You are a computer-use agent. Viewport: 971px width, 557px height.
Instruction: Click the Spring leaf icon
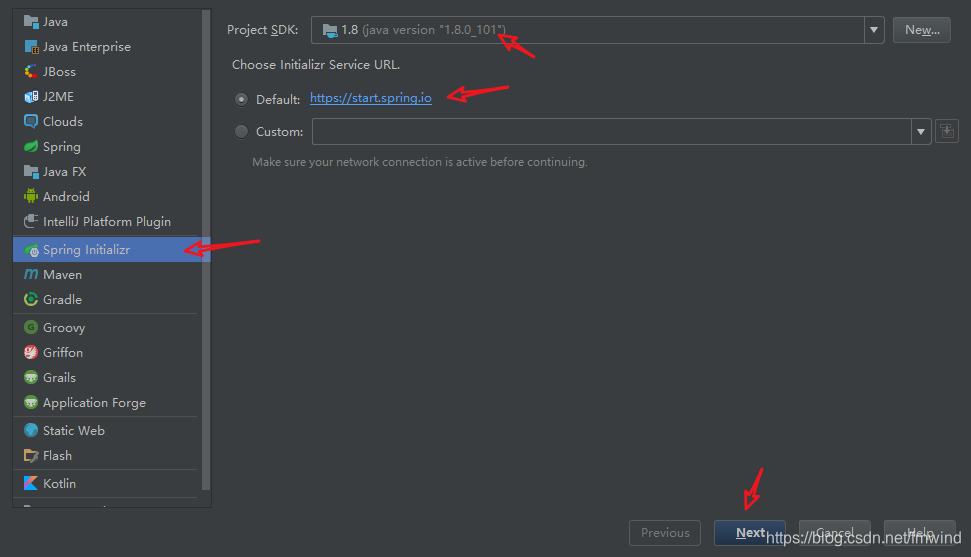coord(31,147)
